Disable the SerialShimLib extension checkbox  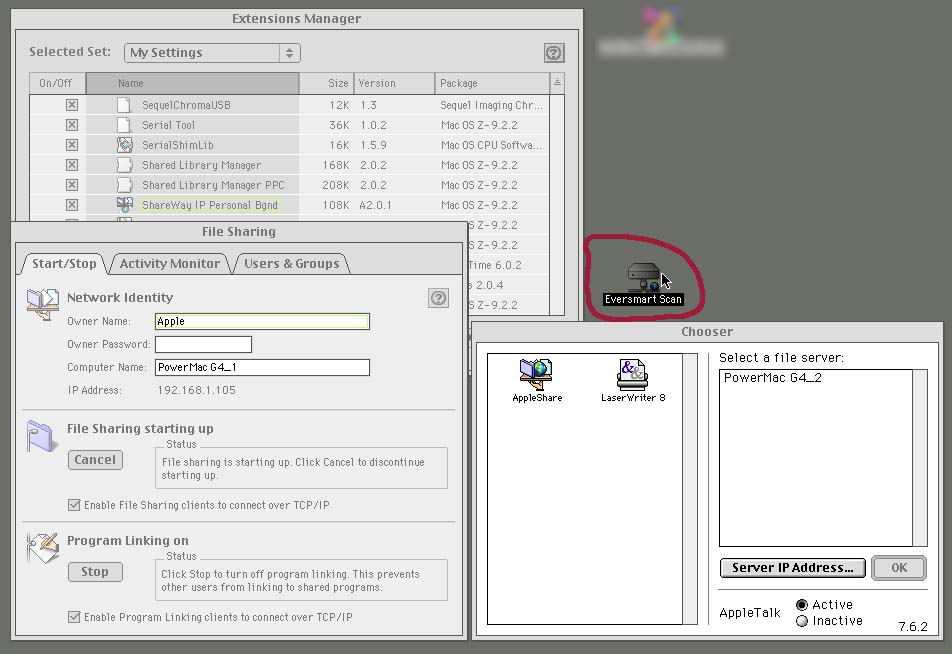(x=72, y=145)
